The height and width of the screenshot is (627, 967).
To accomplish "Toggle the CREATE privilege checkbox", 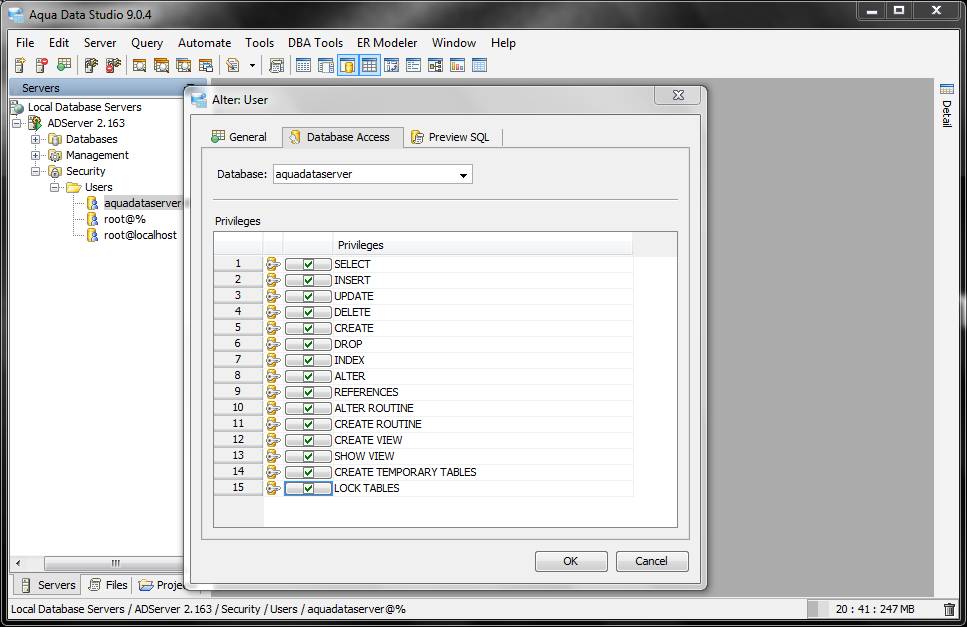I will (308, 329).
